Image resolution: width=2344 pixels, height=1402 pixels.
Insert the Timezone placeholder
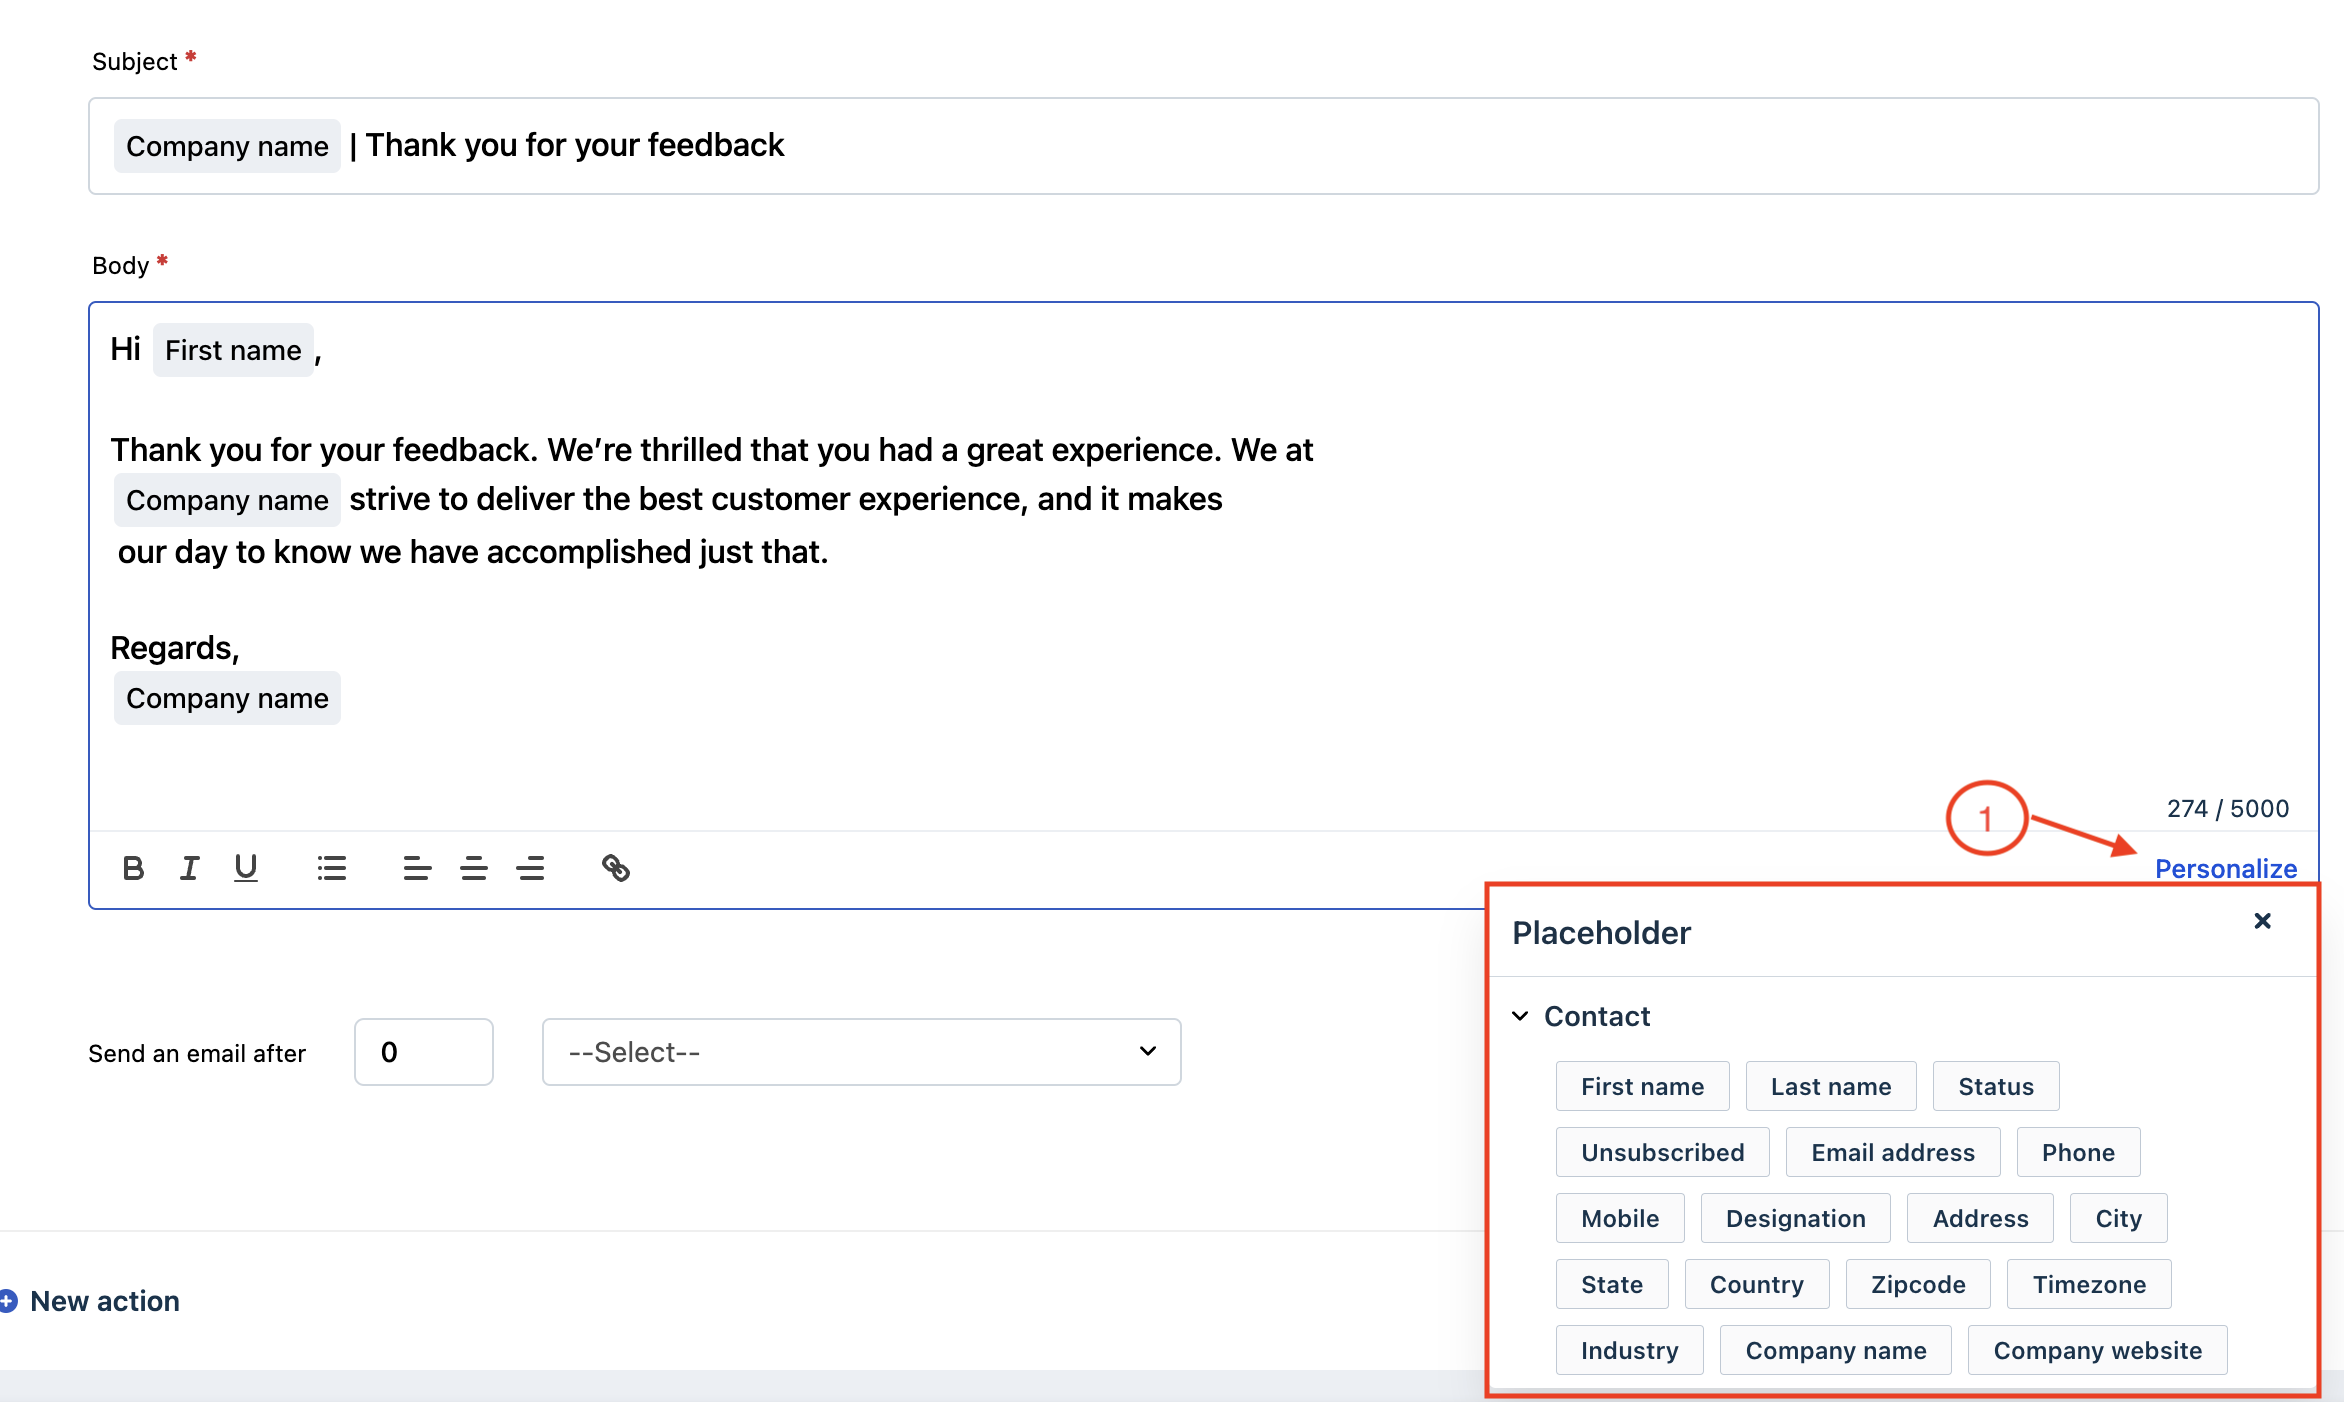[x=2088, y=1284]
